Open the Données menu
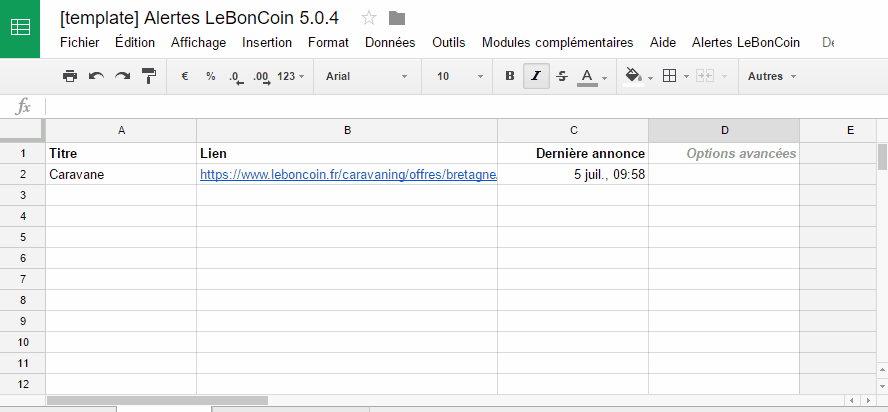888x412 pixels. 390,43
